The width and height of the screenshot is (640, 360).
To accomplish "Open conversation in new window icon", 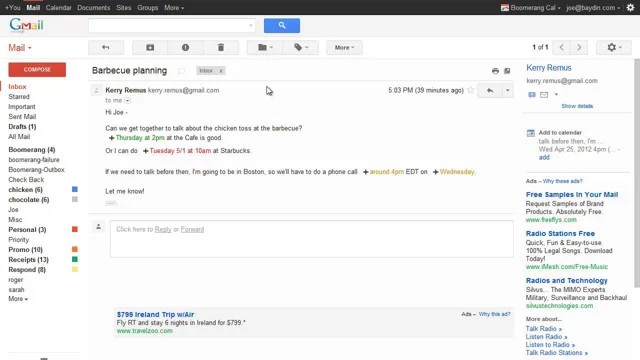I will click(x=507, y=71).
